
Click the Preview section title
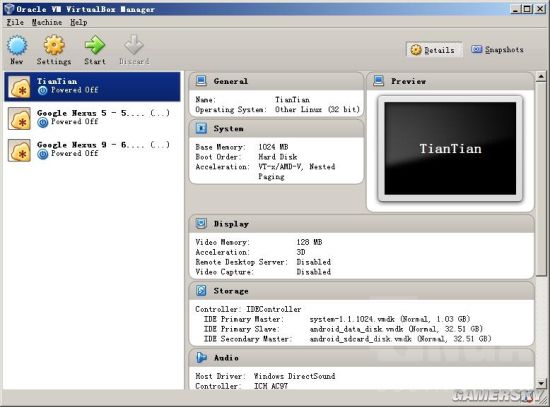[x=409, y=81]
